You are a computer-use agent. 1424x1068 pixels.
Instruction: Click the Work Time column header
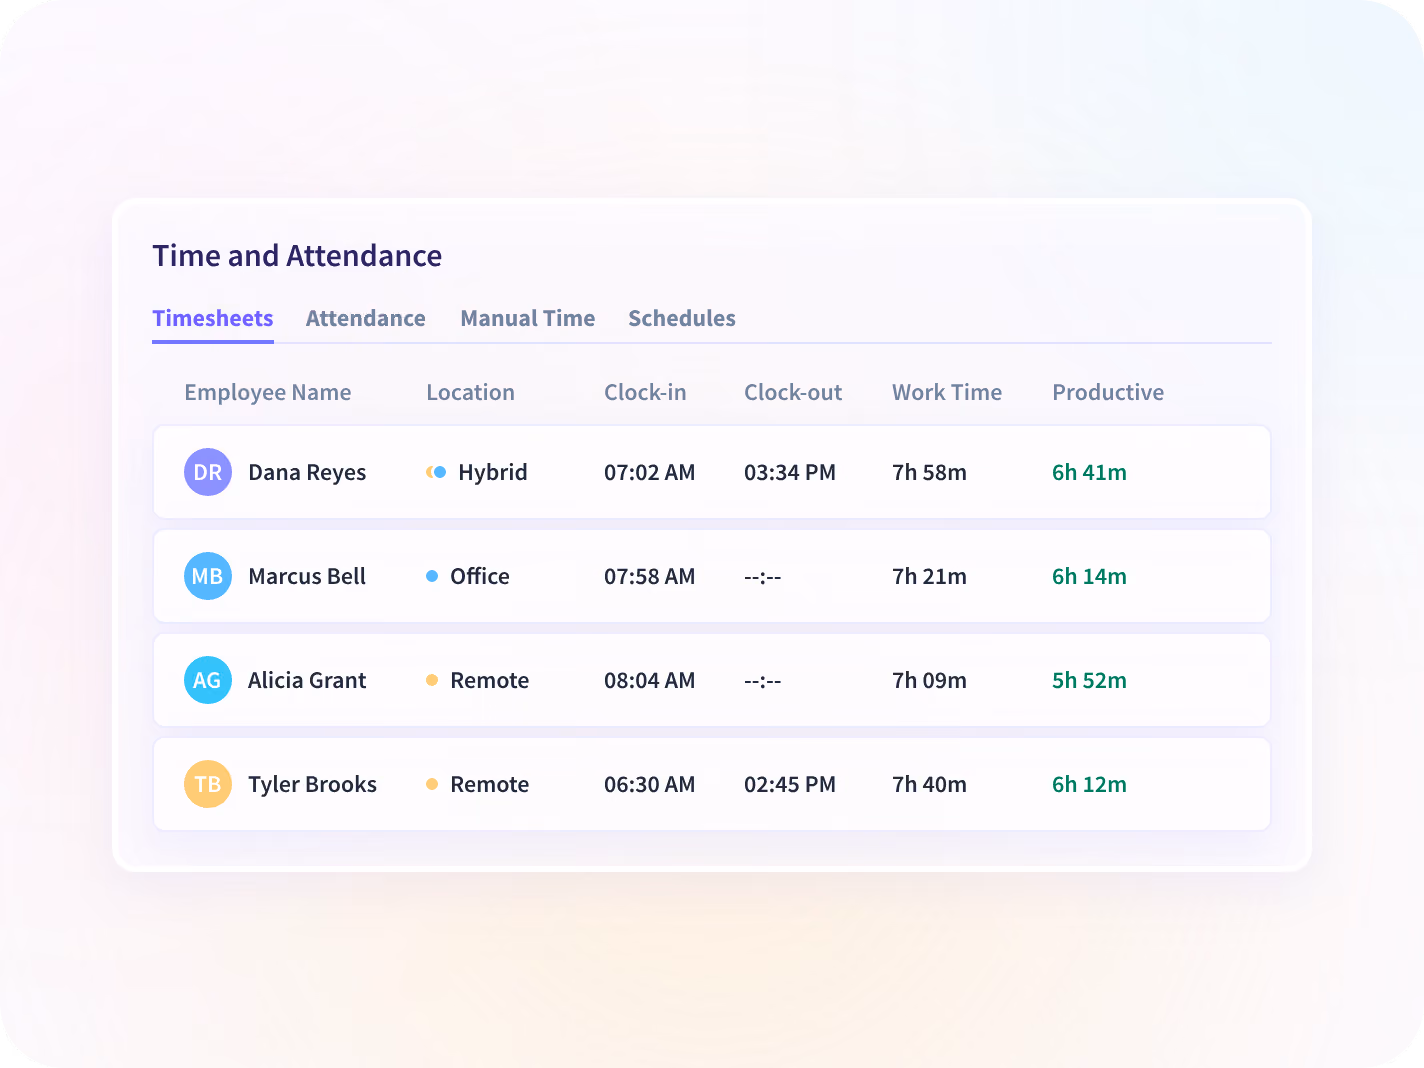point(947,392)
